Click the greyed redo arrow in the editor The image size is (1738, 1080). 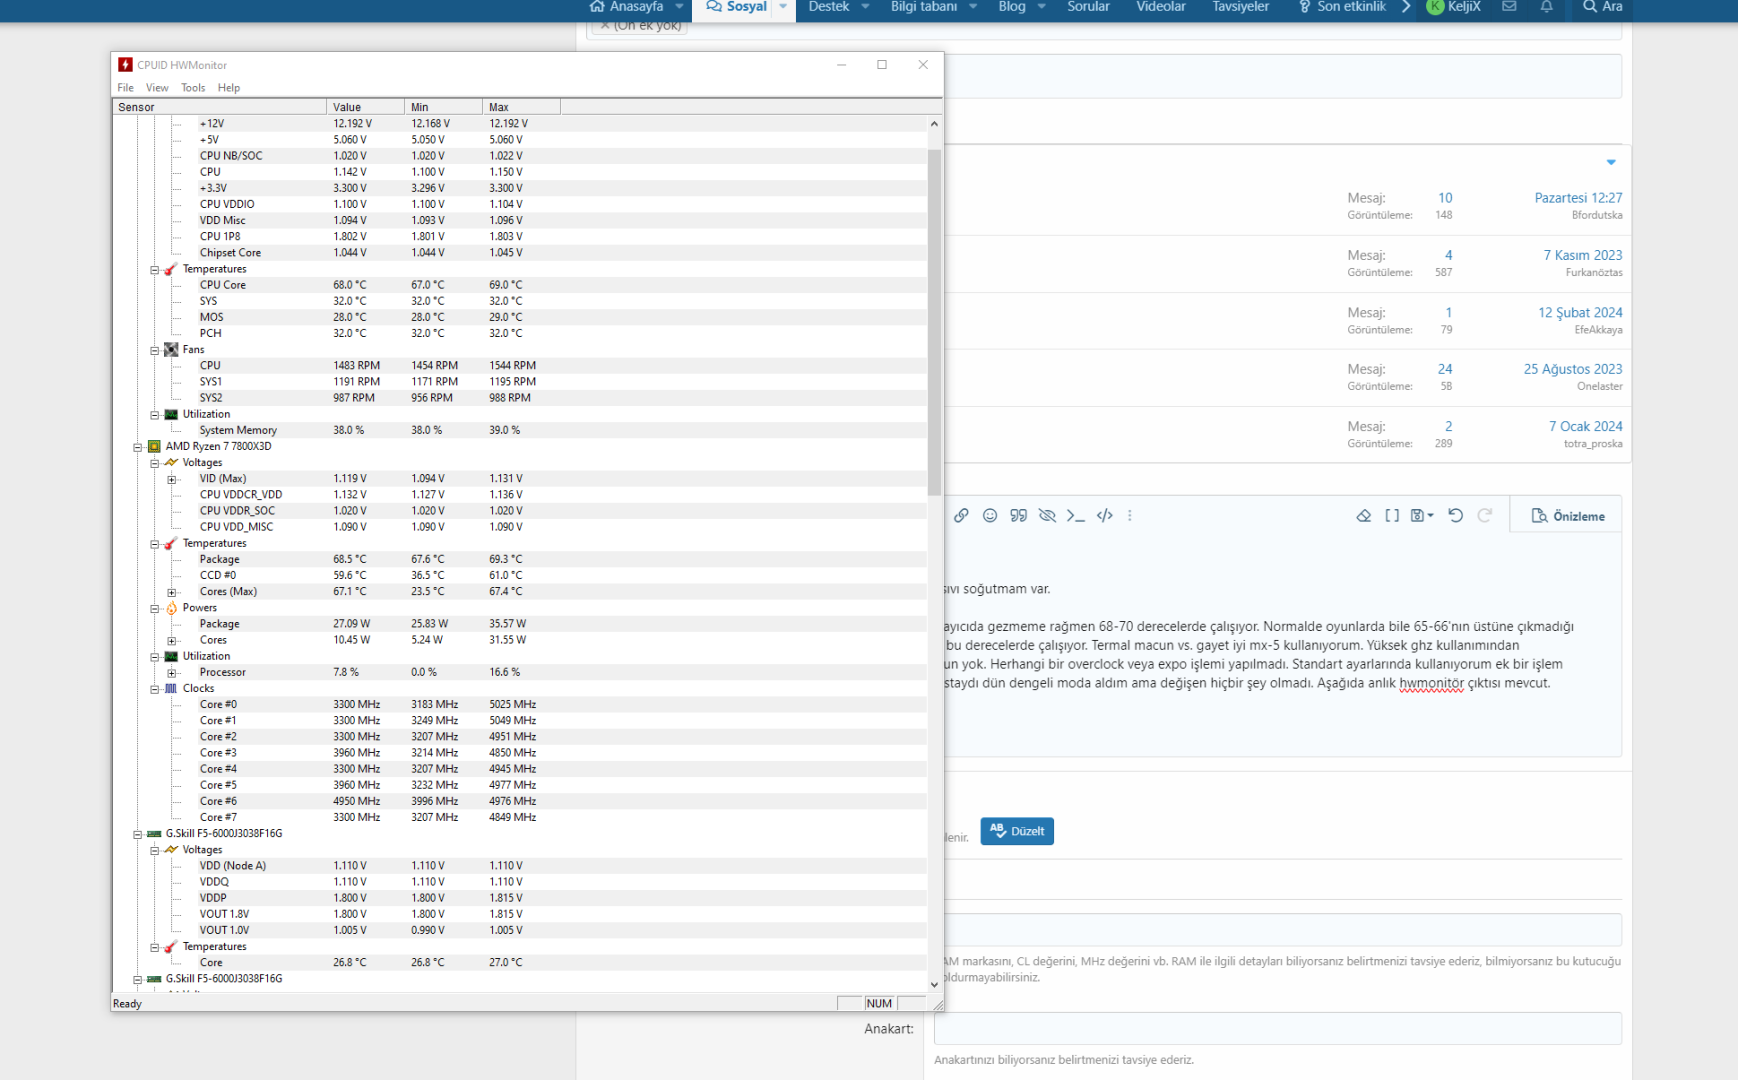tap(1485, 516)
